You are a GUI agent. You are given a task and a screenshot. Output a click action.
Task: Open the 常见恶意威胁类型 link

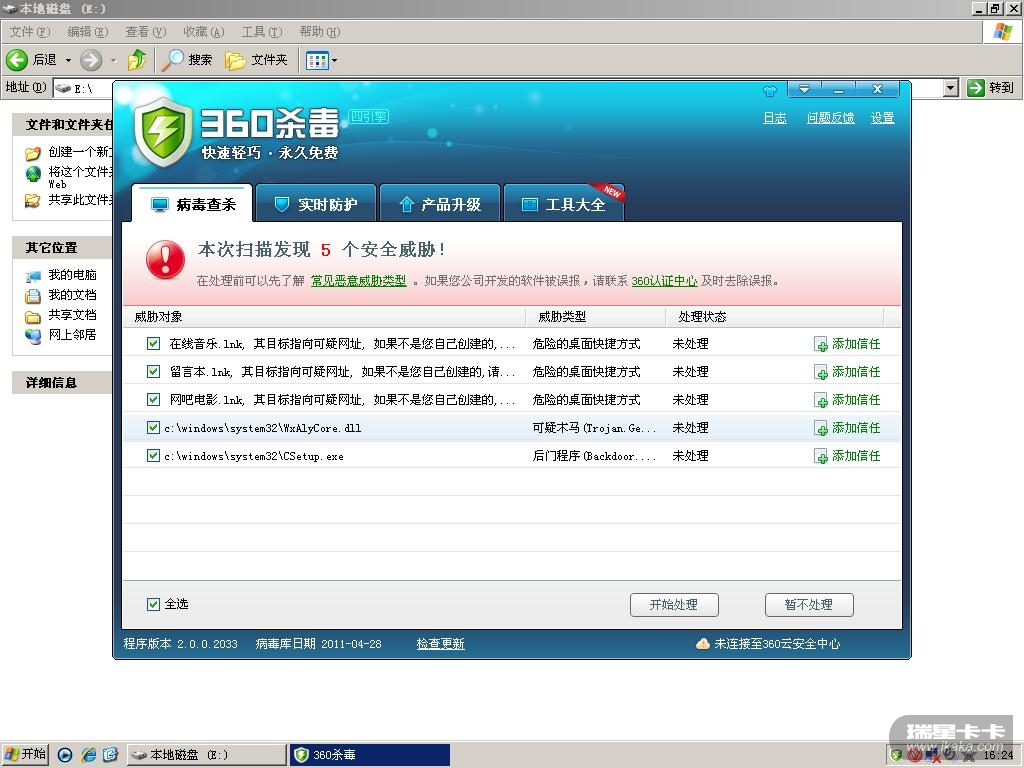click(358, 281)
